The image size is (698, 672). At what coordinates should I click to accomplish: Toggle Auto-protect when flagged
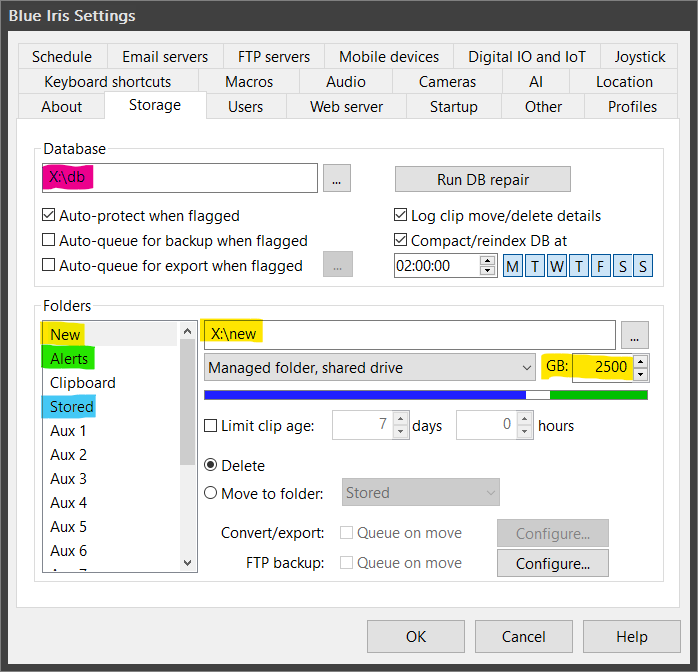pyautogui.click(x=141, y=216)
